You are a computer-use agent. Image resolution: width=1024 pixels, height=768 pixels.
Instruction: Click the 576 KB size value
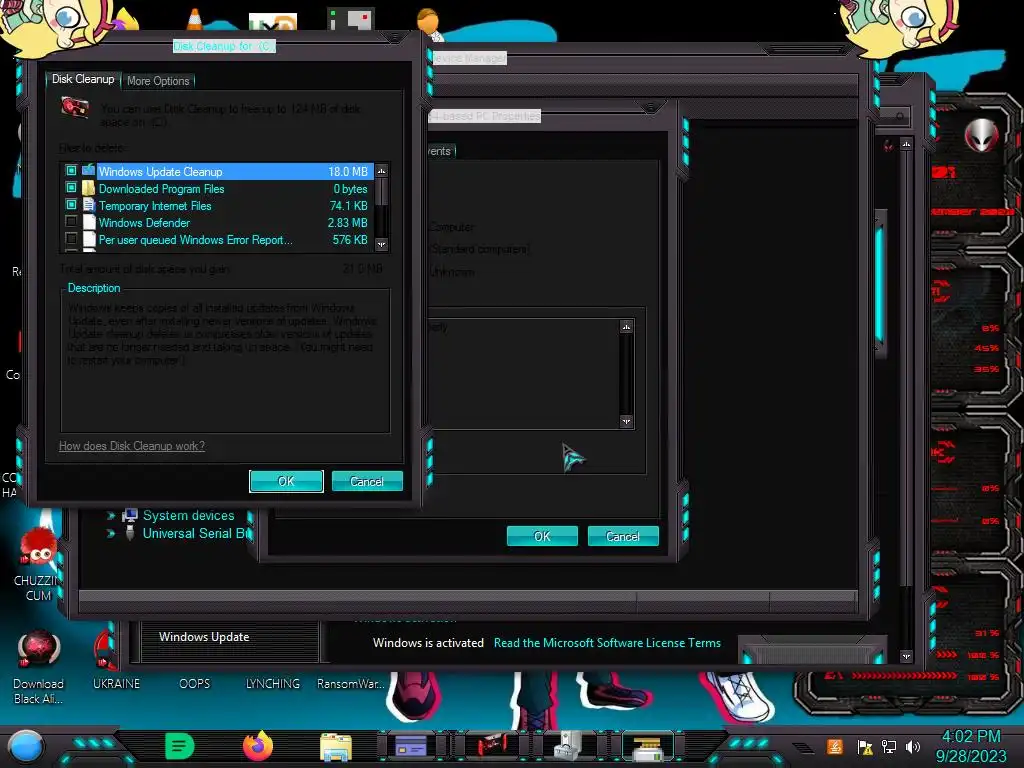[x=350, y=240]
